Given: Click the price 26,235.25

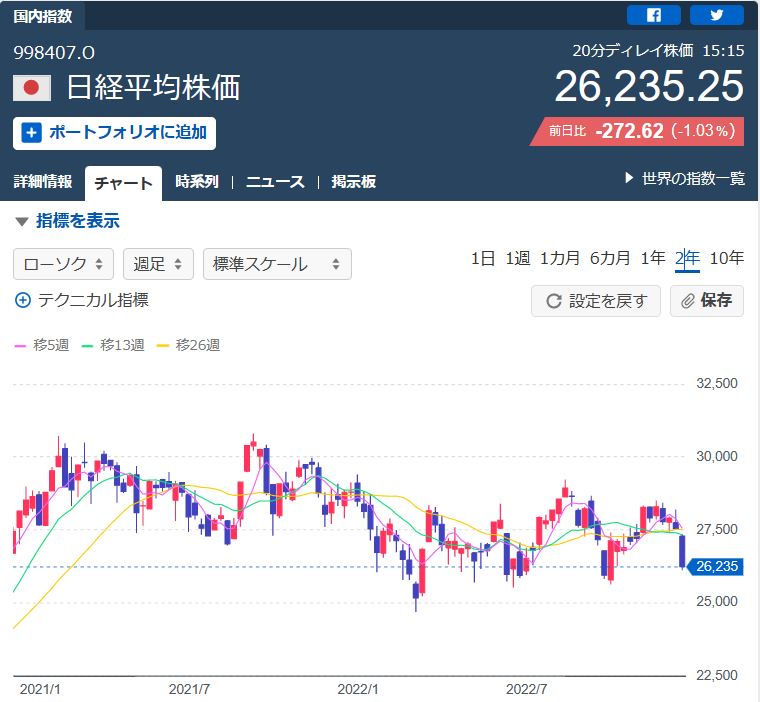Looking at the screenshot, I should coord(649,86).
